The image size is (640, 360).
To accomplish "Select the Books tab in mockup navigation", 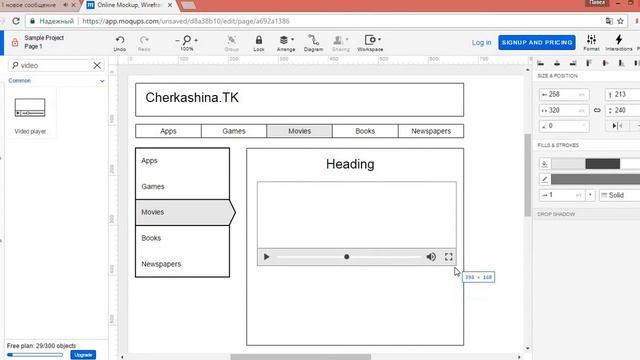I will [365, 131].
